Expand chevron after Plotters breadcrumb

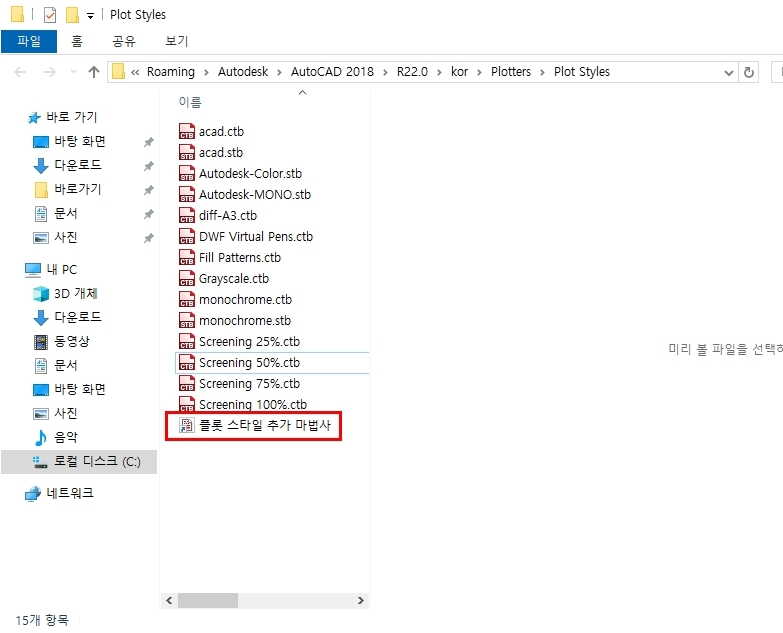(542, 72)
